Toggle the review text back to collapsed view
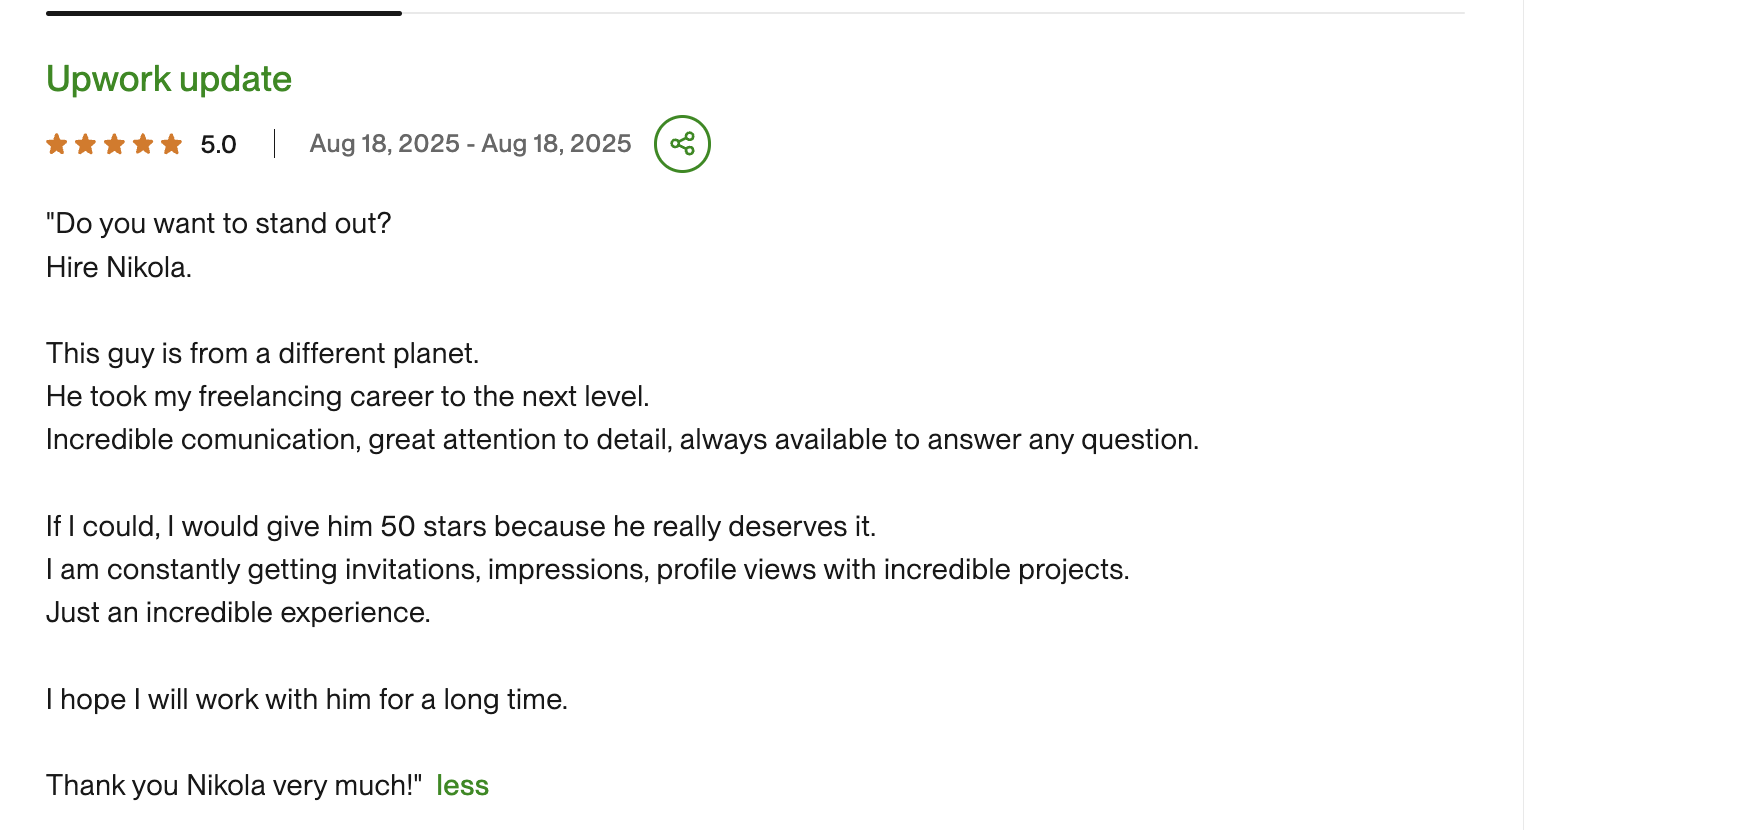Image resolution: width=1762 pixels, height=830 pixels. pos(462,786)
